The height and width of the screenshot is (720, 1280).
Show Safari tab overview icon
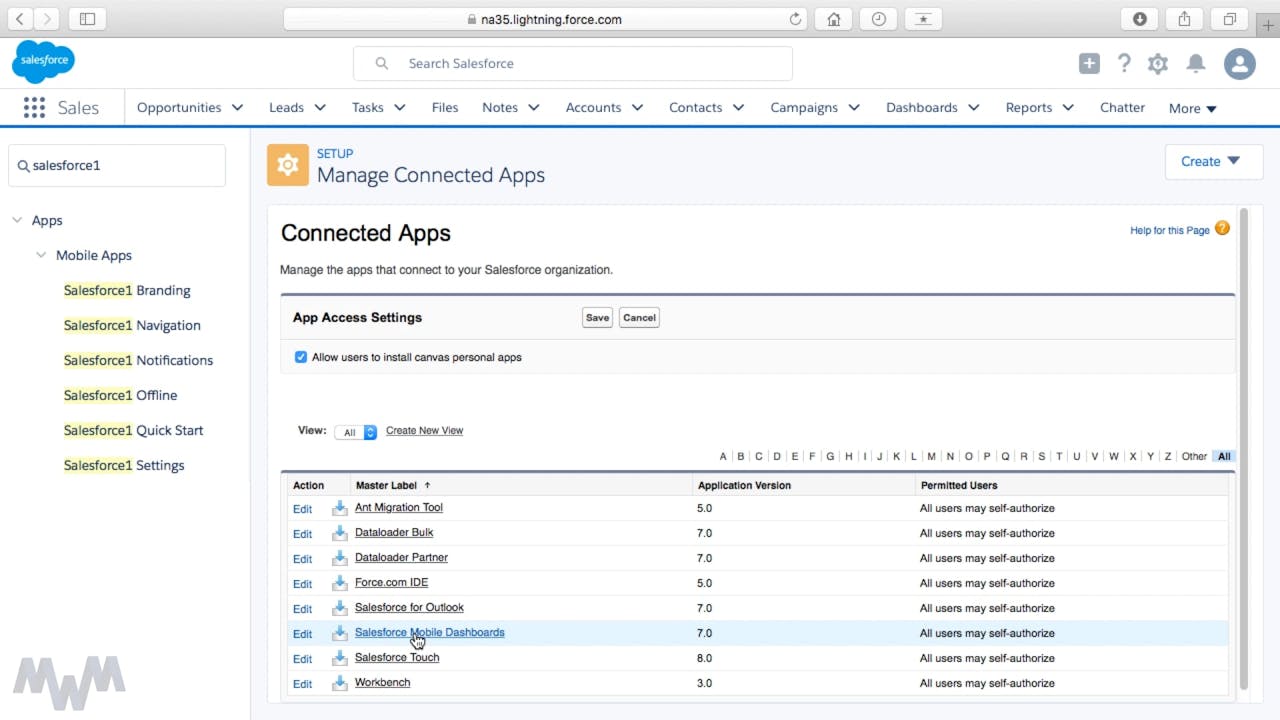coord(1230,19)
